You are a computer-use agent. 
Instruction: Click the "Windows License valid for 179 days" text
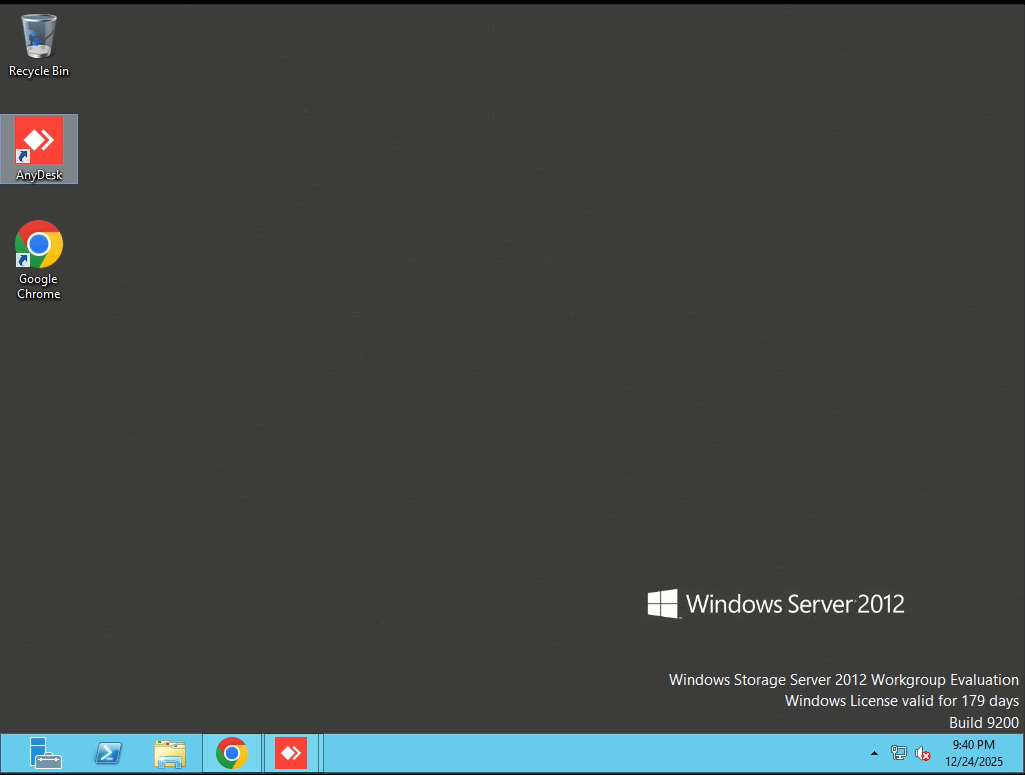tap(901, 701)
